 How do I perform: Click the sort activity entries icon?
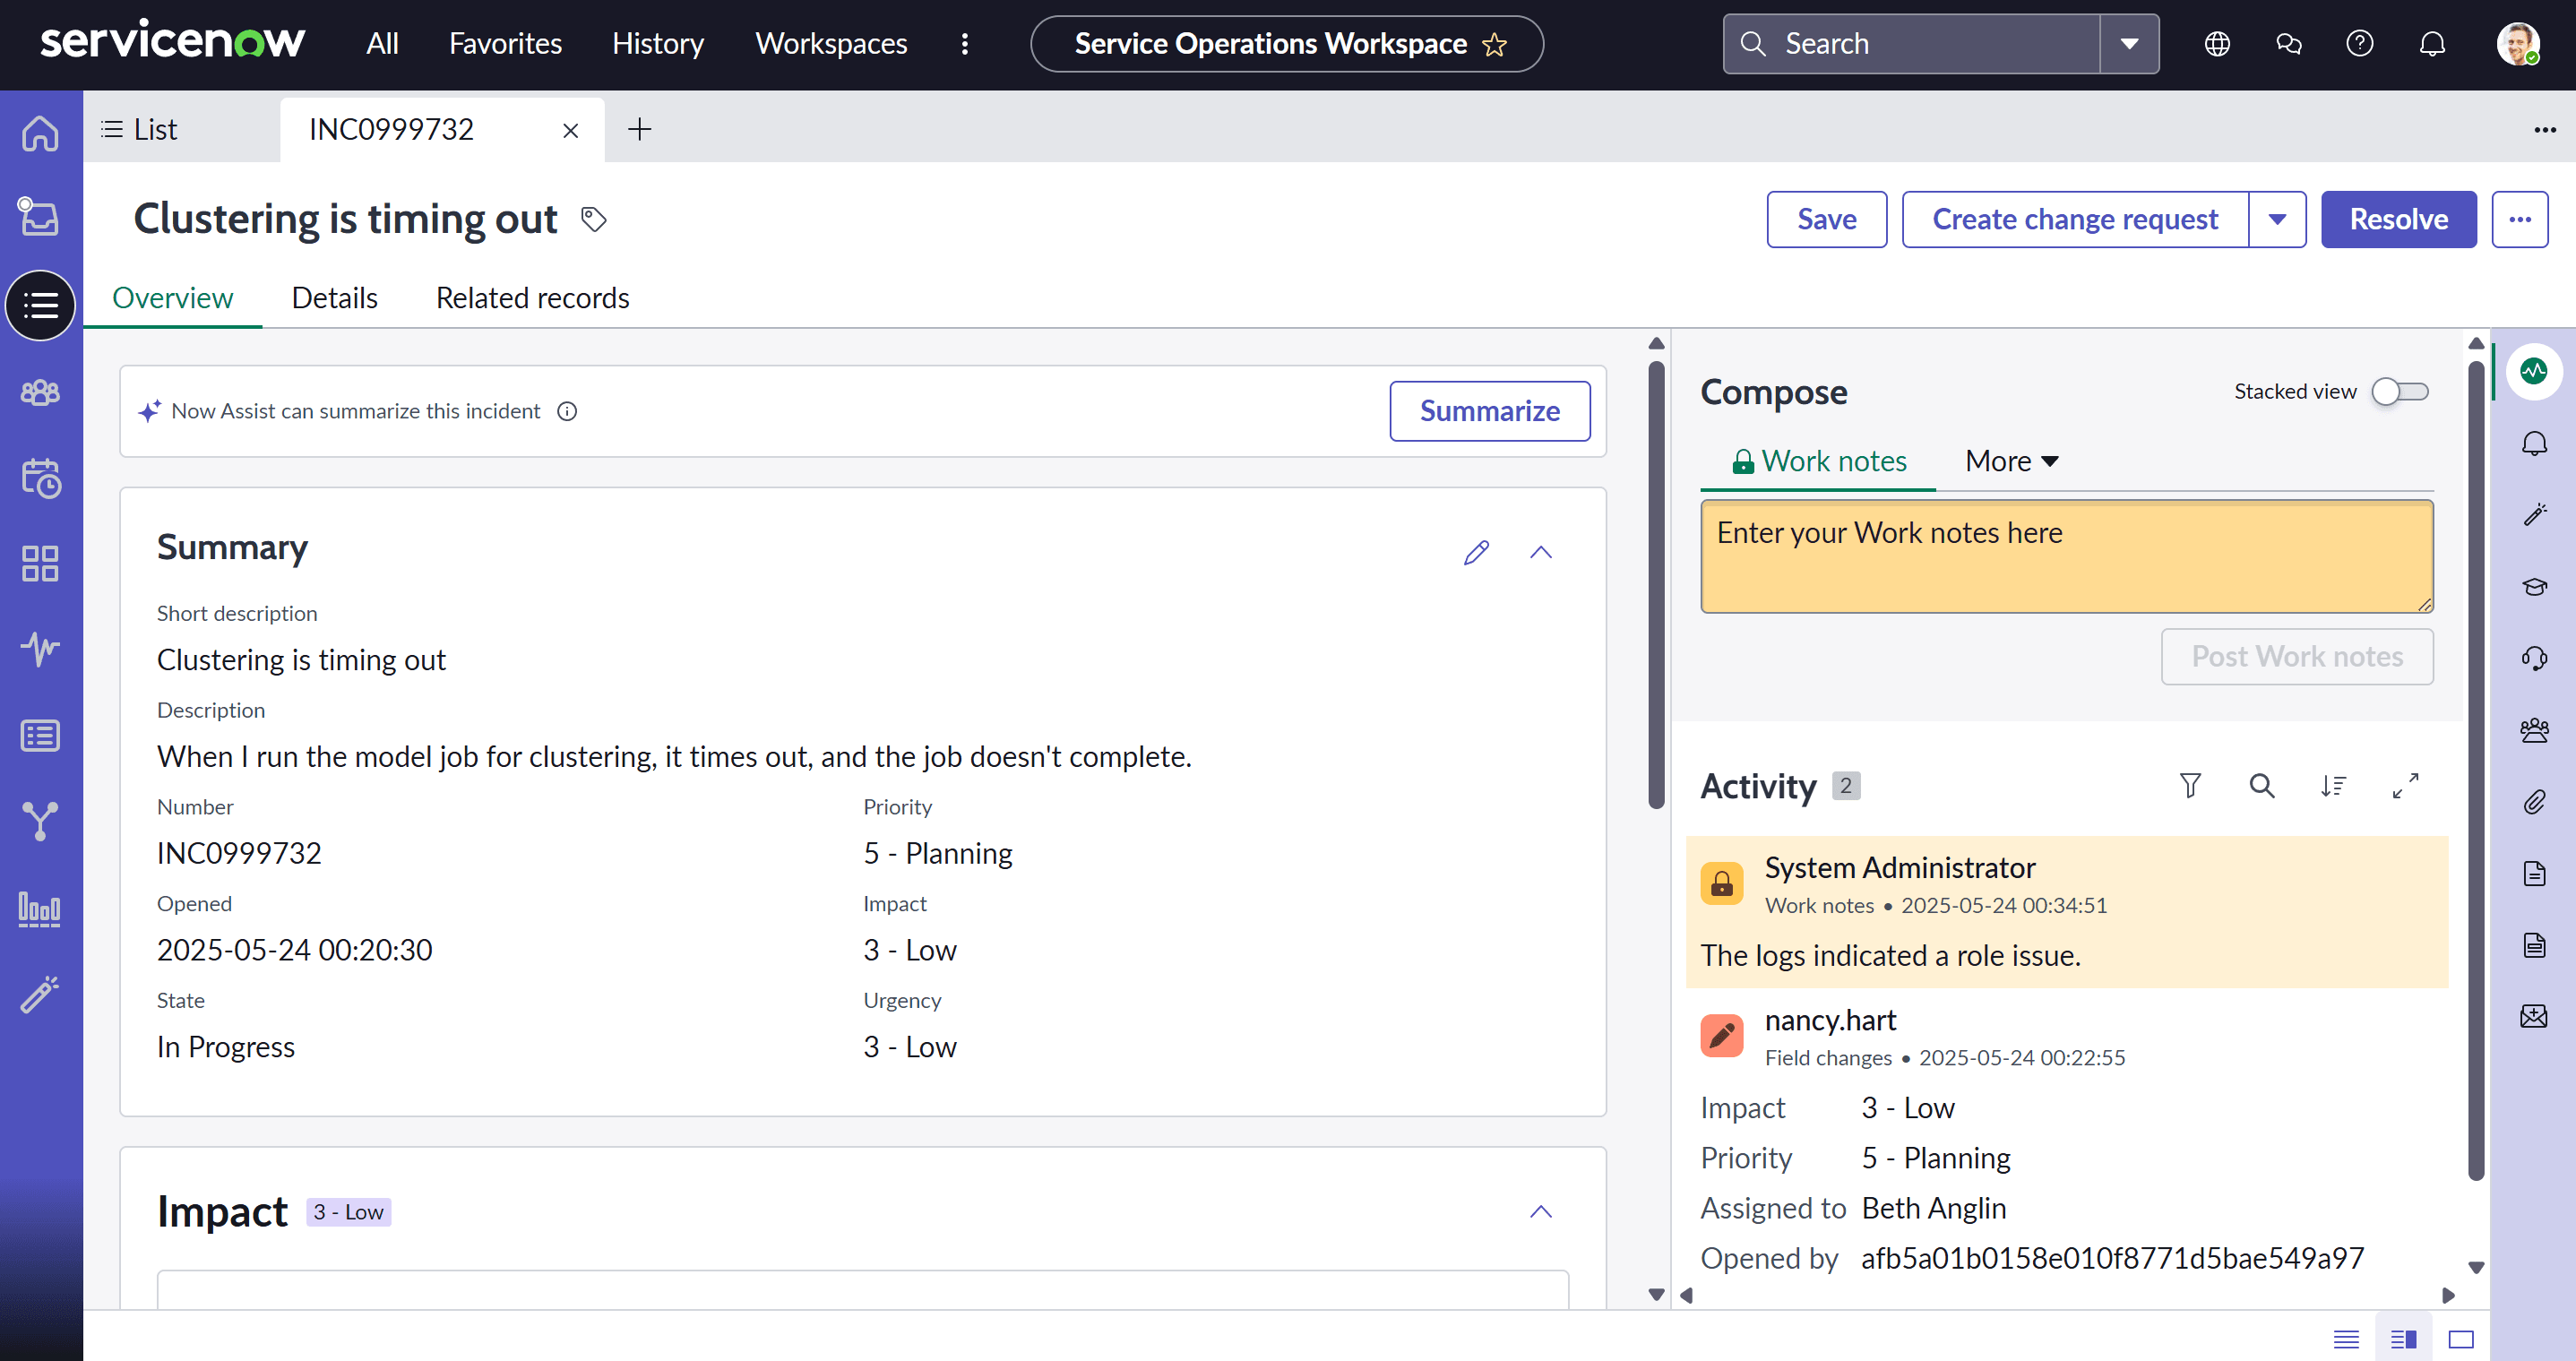2333,786
